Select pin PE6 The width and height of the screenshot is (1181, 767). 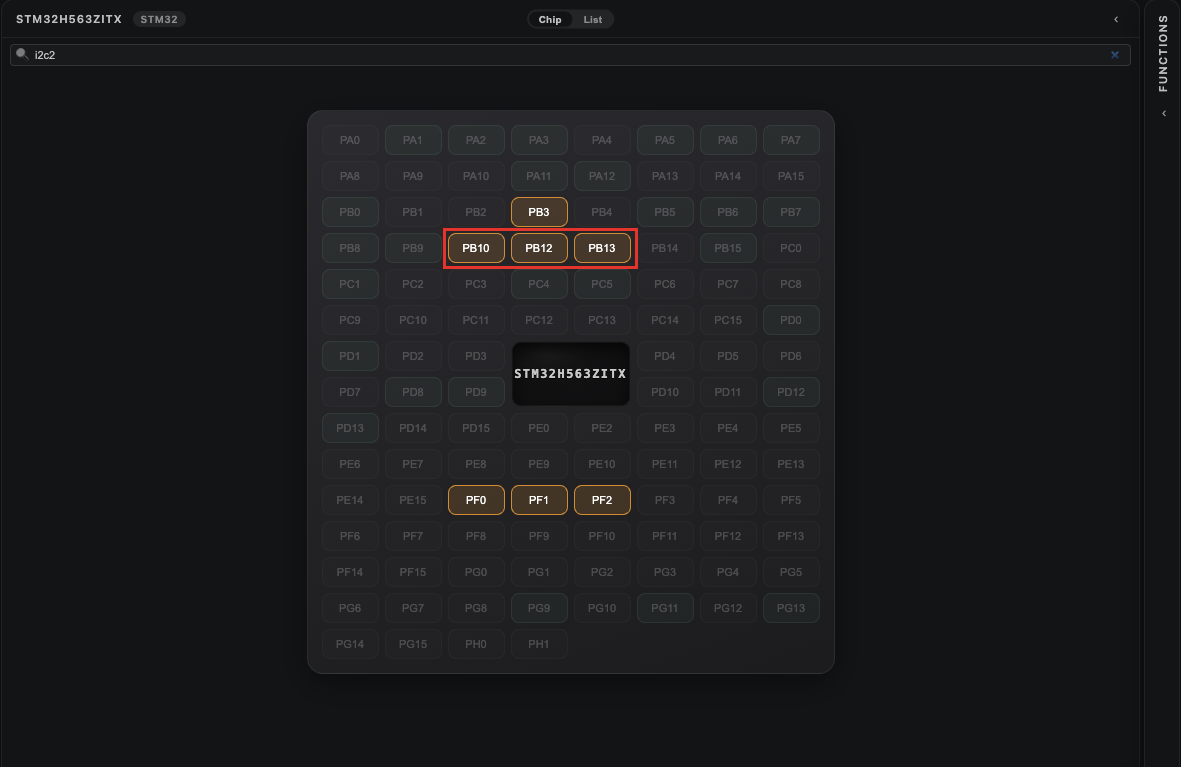pyautogui.click(x=349, y=464)
